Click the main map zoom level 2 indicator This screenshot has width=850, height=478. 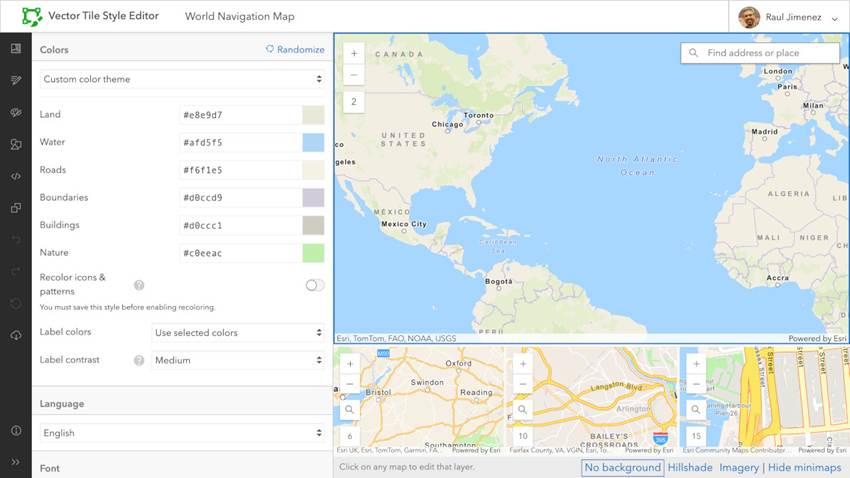point(354,101)
